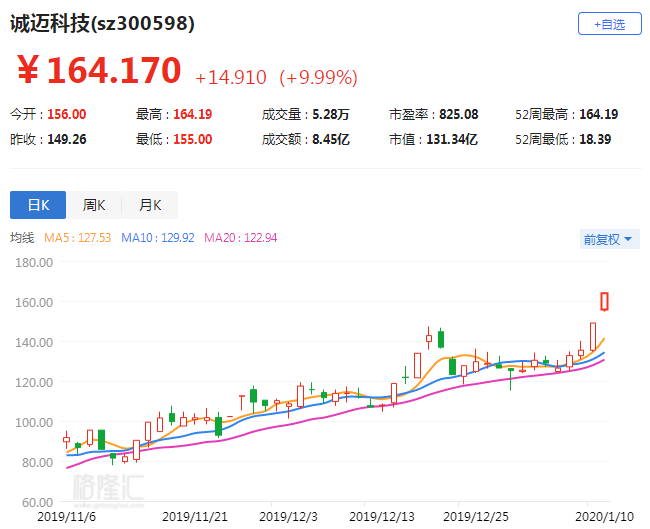Add stock to watchlist with +自选 button
The height and width of the screenshot is (529, 650).
609,24
